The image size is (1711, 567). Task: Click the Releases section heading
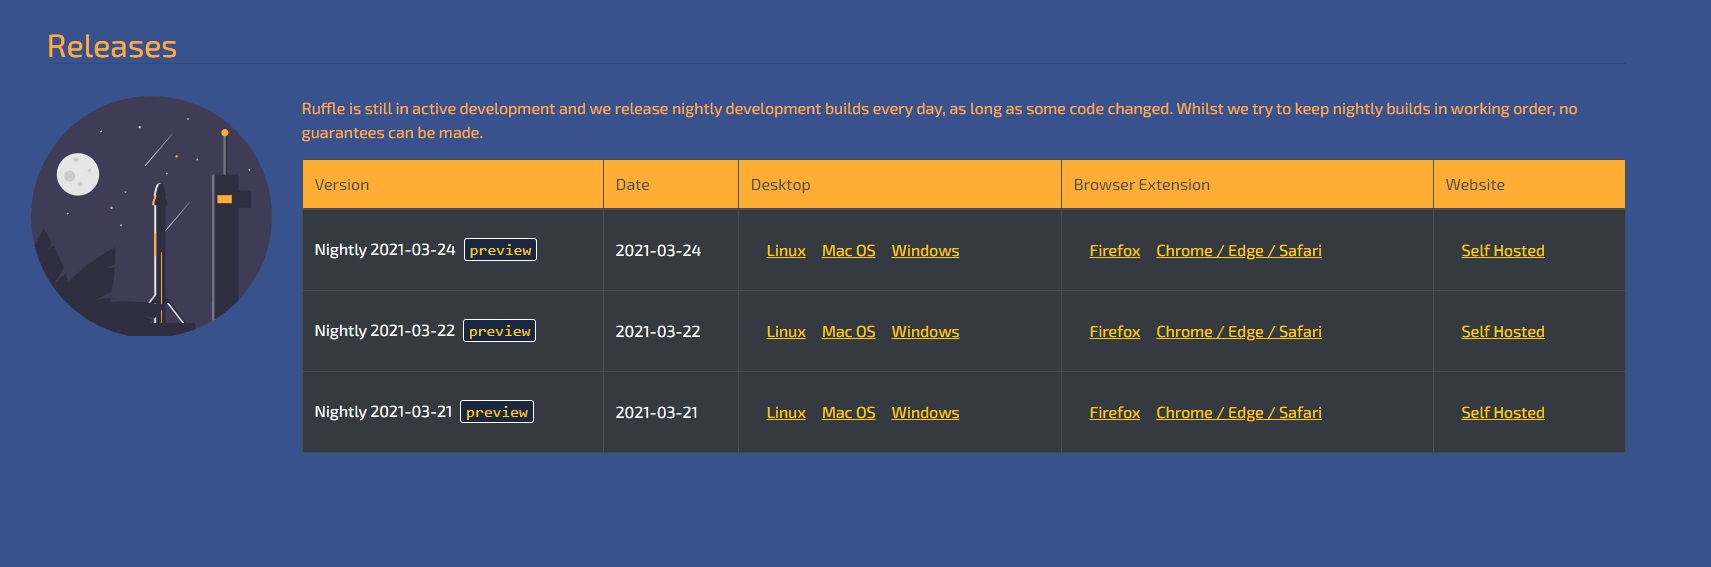pos(112,46)
